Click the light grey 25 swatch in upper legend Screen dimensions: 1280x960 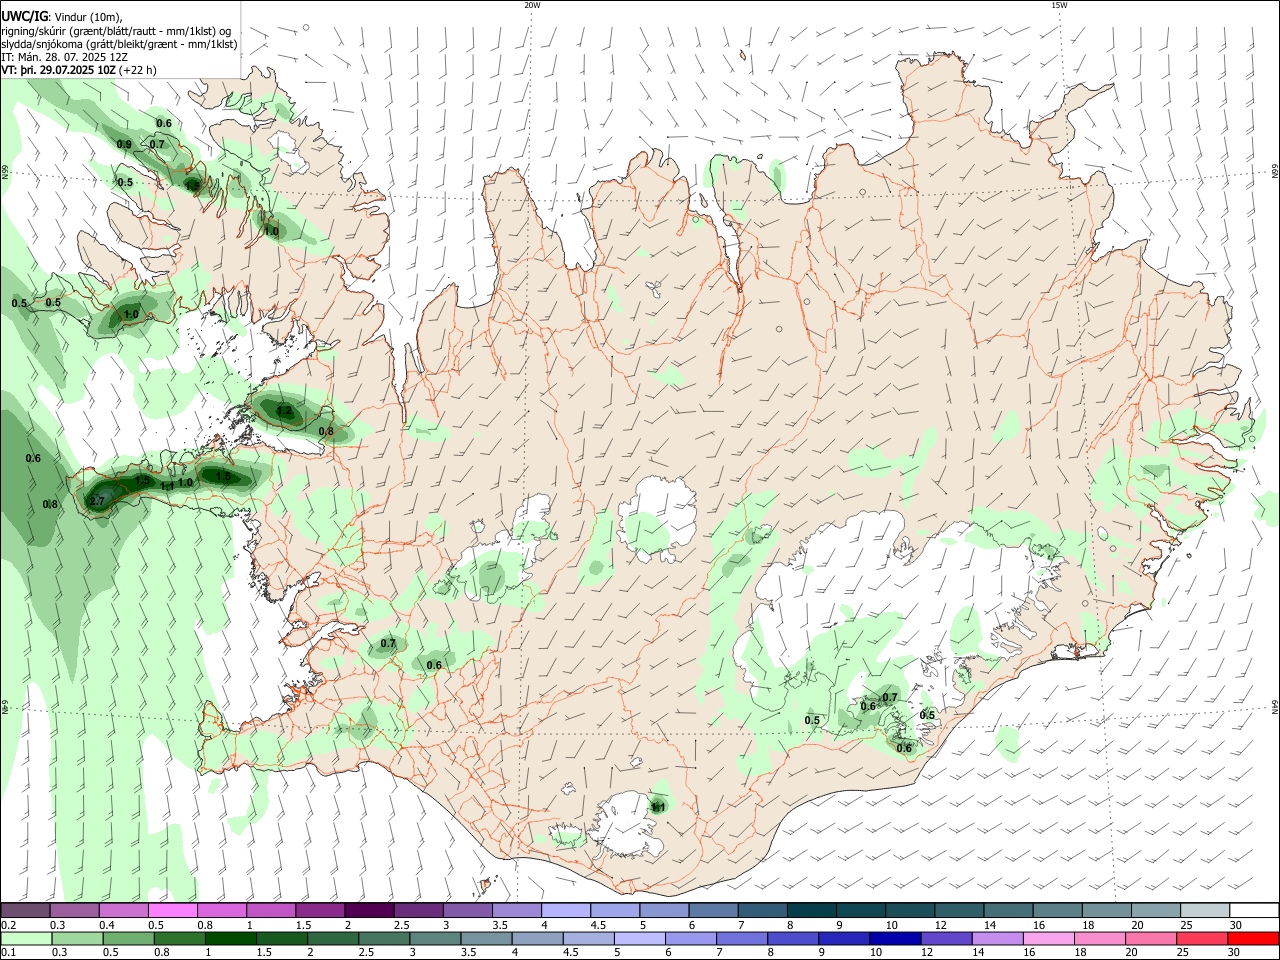1205,911
